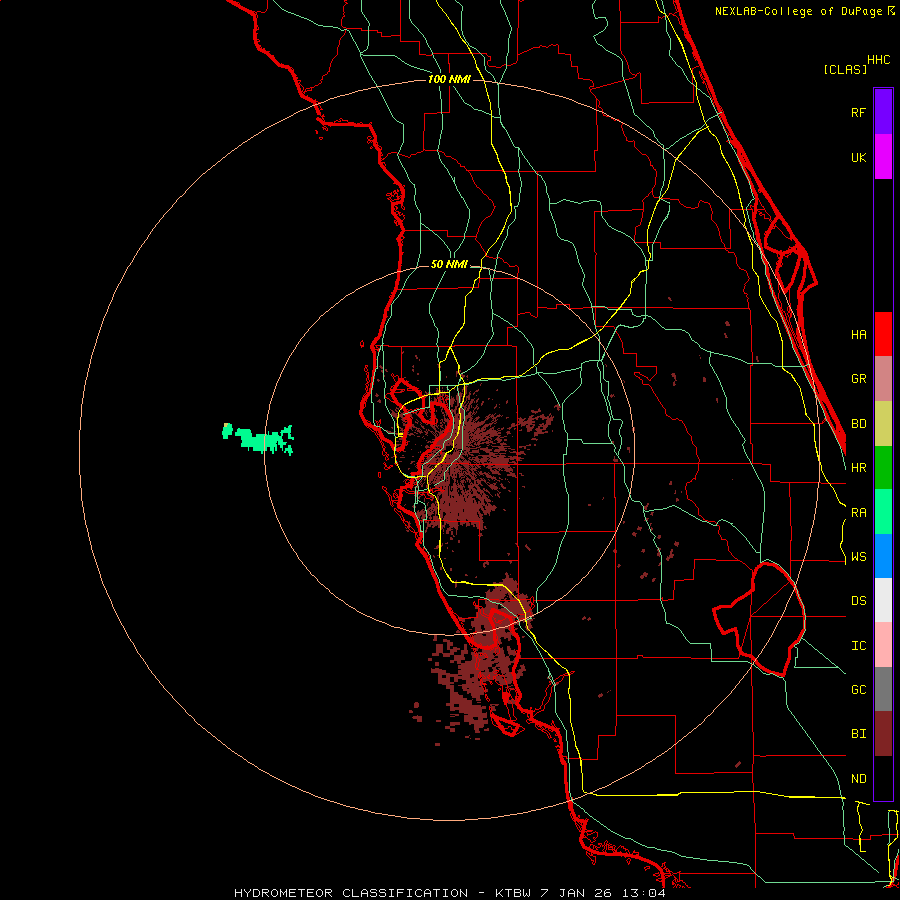Click the 'HR' legend label
Image resolution: width=900 pixels, height=900 pixels.
pos(858,468)
